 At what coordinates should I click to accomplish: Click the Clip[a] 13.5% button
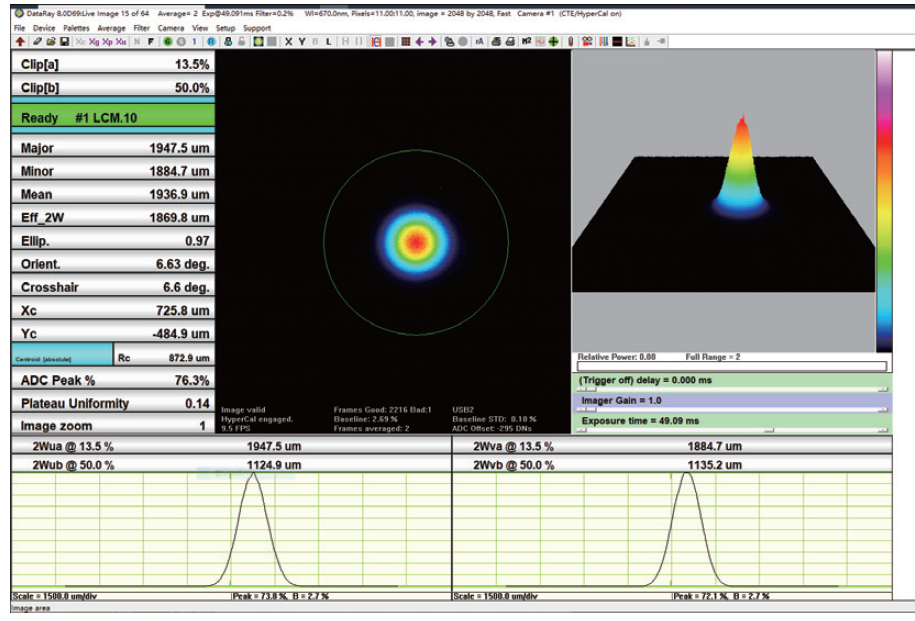click(113, 64)
